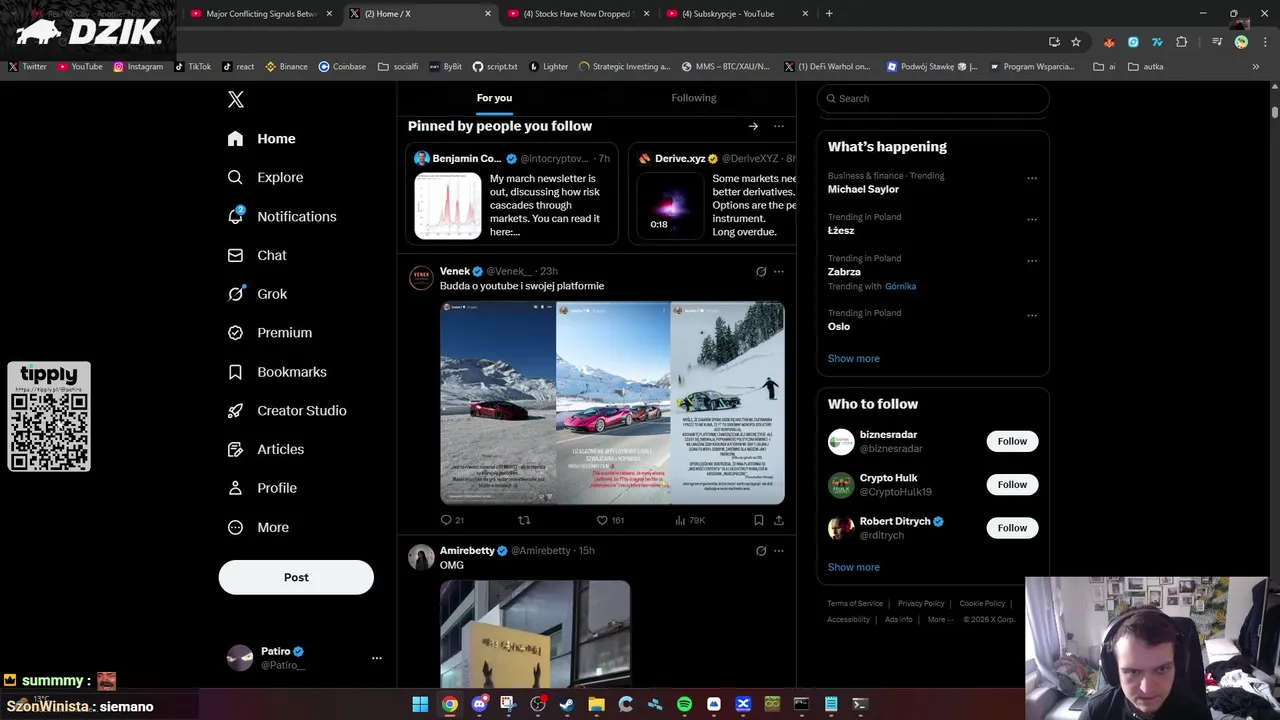This screenshot has width=1280, height=720.
Task: Open Spotify from the taskbar
Action: click(684, 704)
